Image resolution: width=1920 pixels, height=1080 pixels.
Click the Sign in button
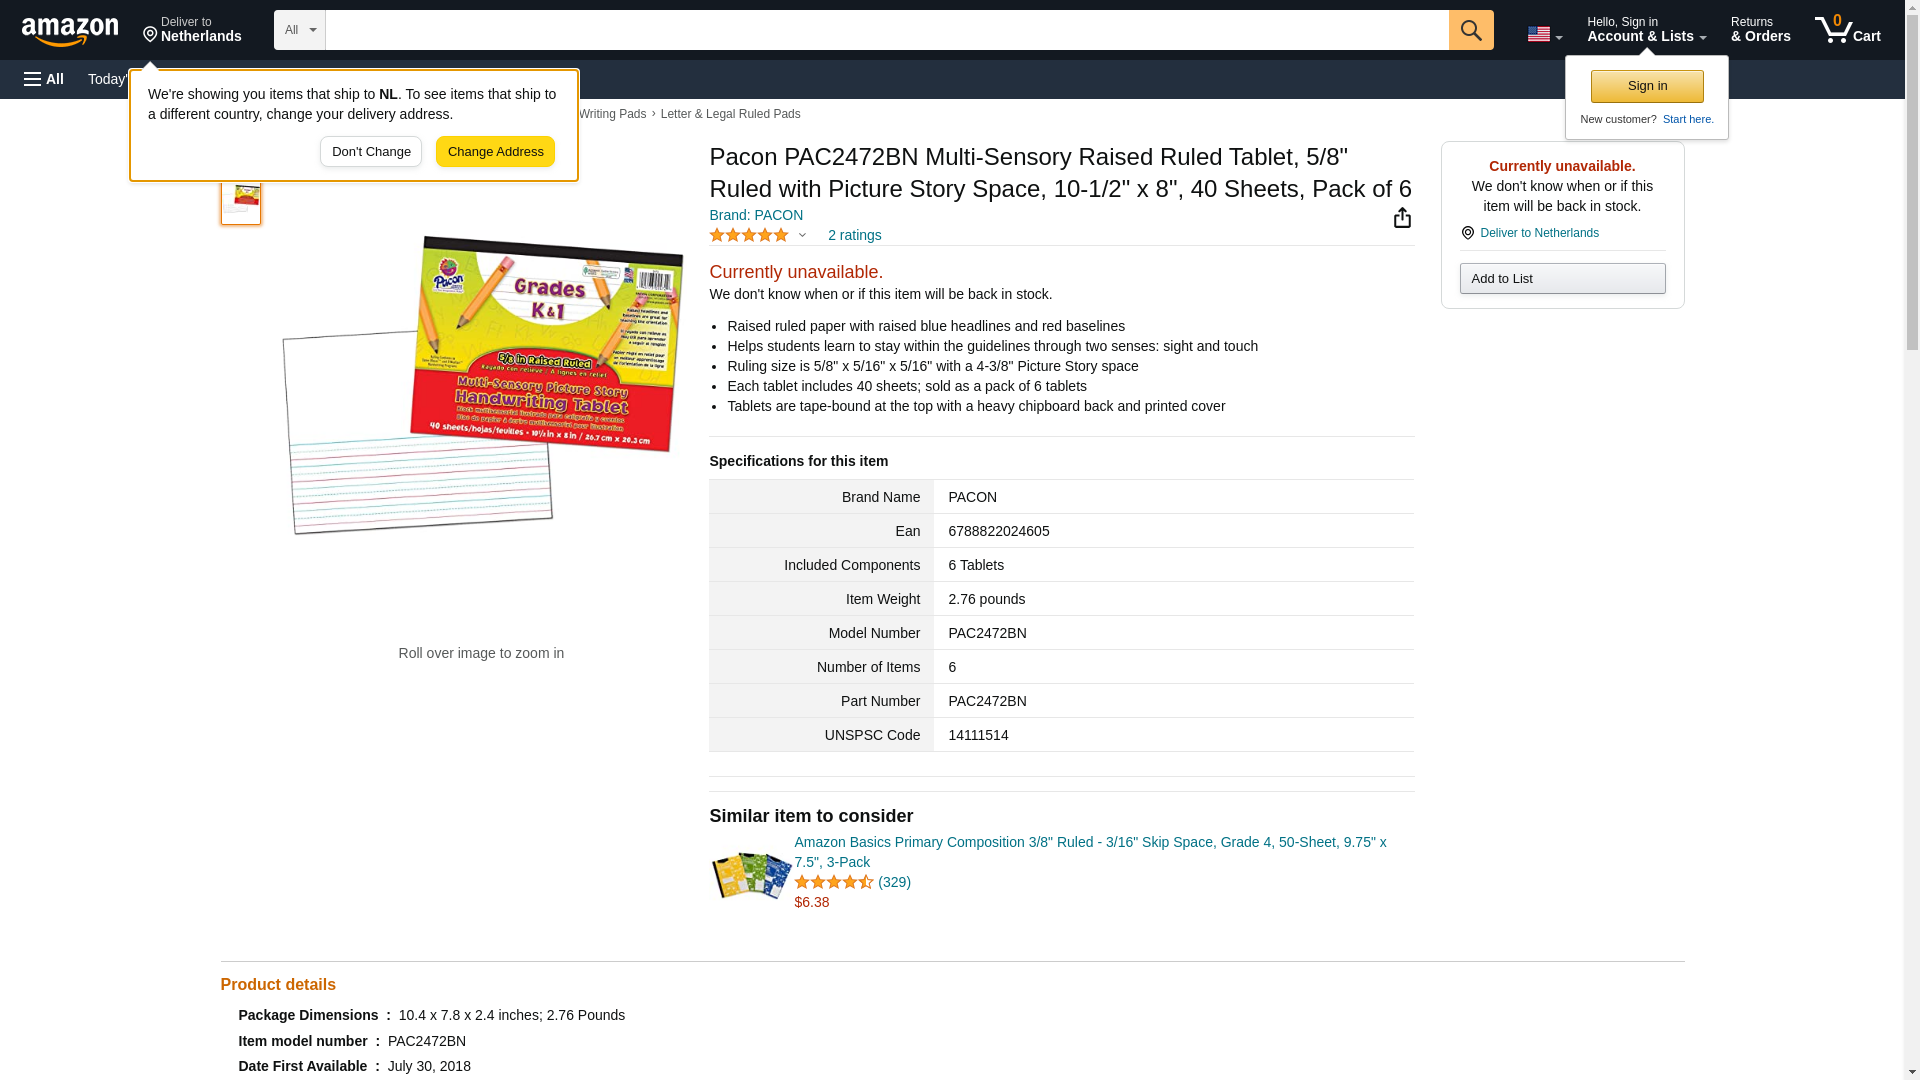[x=1647, y=86]
